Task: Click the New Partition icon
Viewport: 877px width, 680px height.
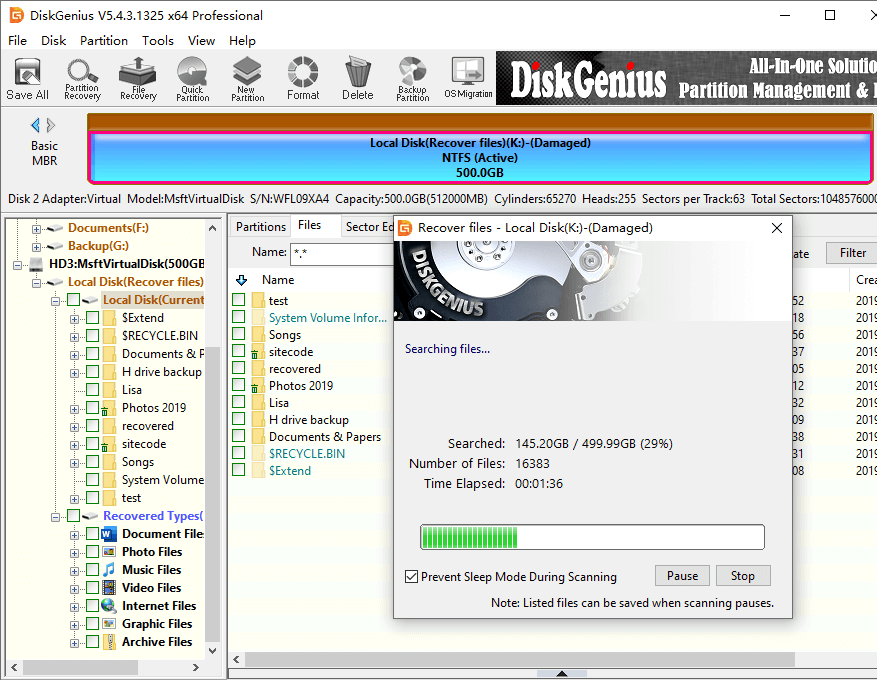Action: [x=247, y=79]
